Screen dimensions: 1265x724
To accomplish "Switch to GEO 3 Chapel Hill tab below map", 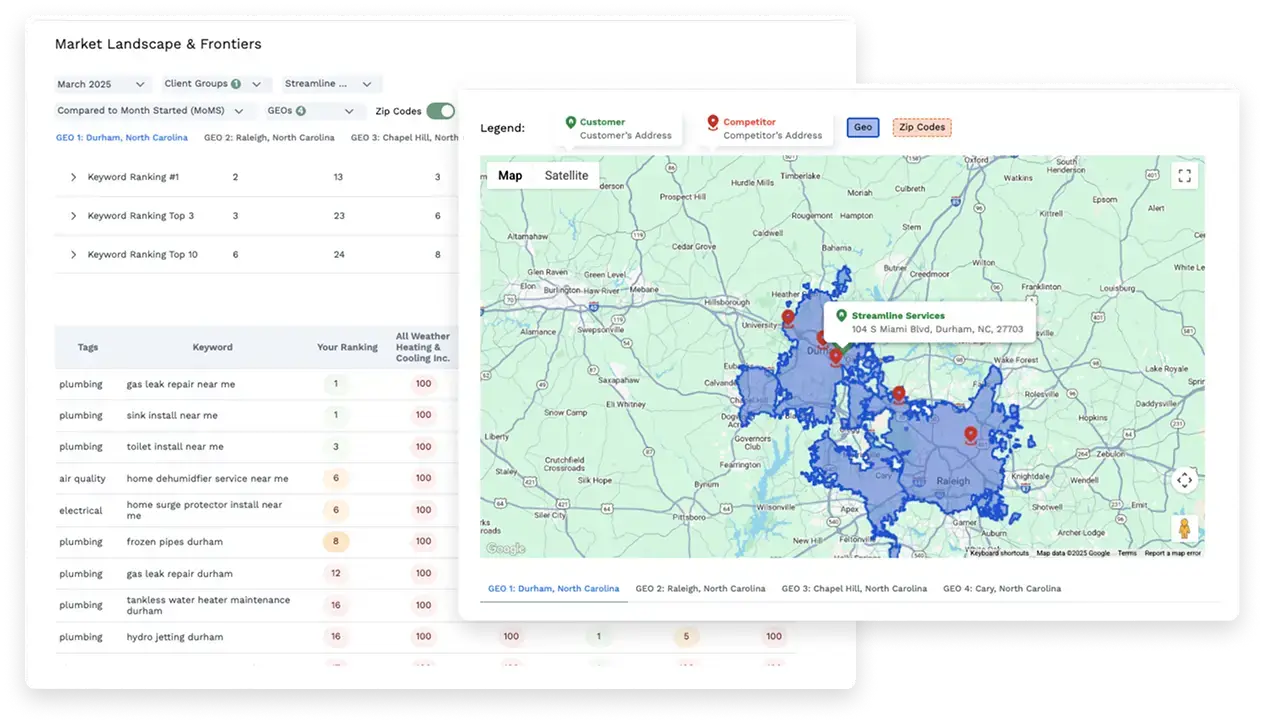I will pos(854,589).
